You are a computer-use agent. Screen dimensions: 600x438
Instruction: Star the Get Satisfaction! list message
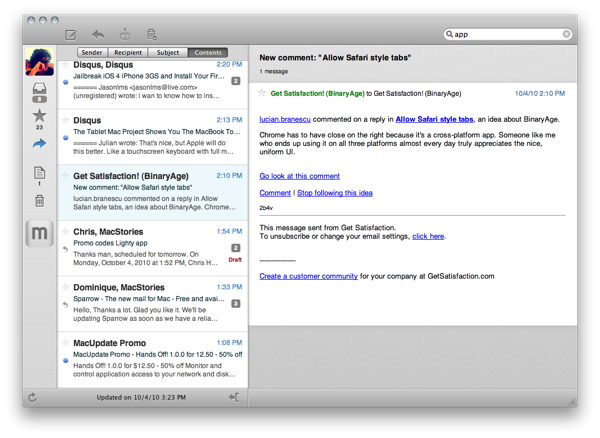pyautogui.click(x=65, y=176)
